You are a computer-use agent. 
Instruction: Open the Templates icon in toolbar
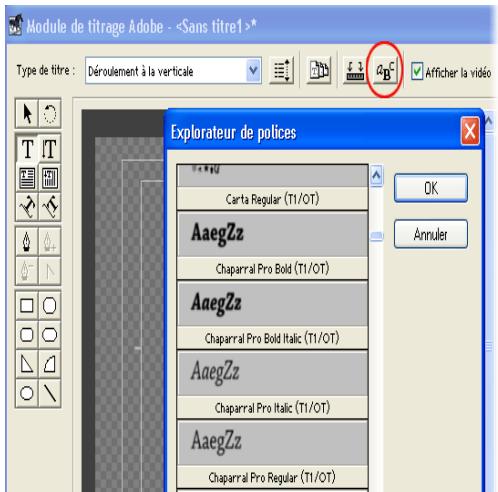[x=319, y=71]
